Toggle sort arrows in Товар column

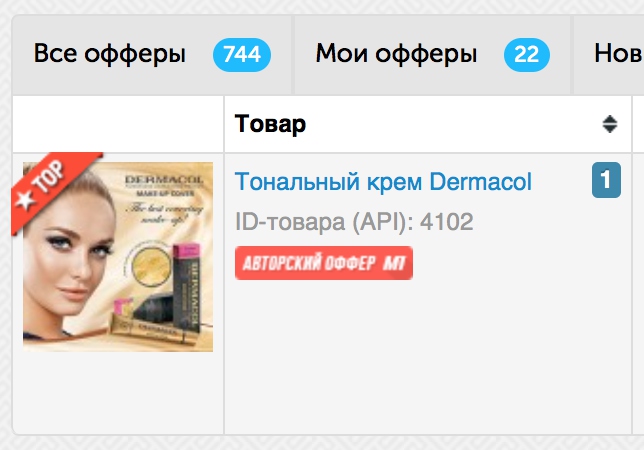pyautogui.click(x=610, y=124)
